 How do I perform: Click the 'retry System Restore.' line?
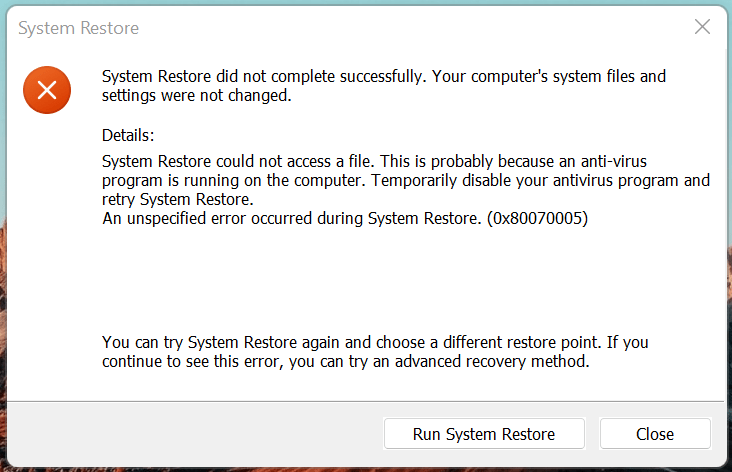pyautogui.click(x=178, y=200)
